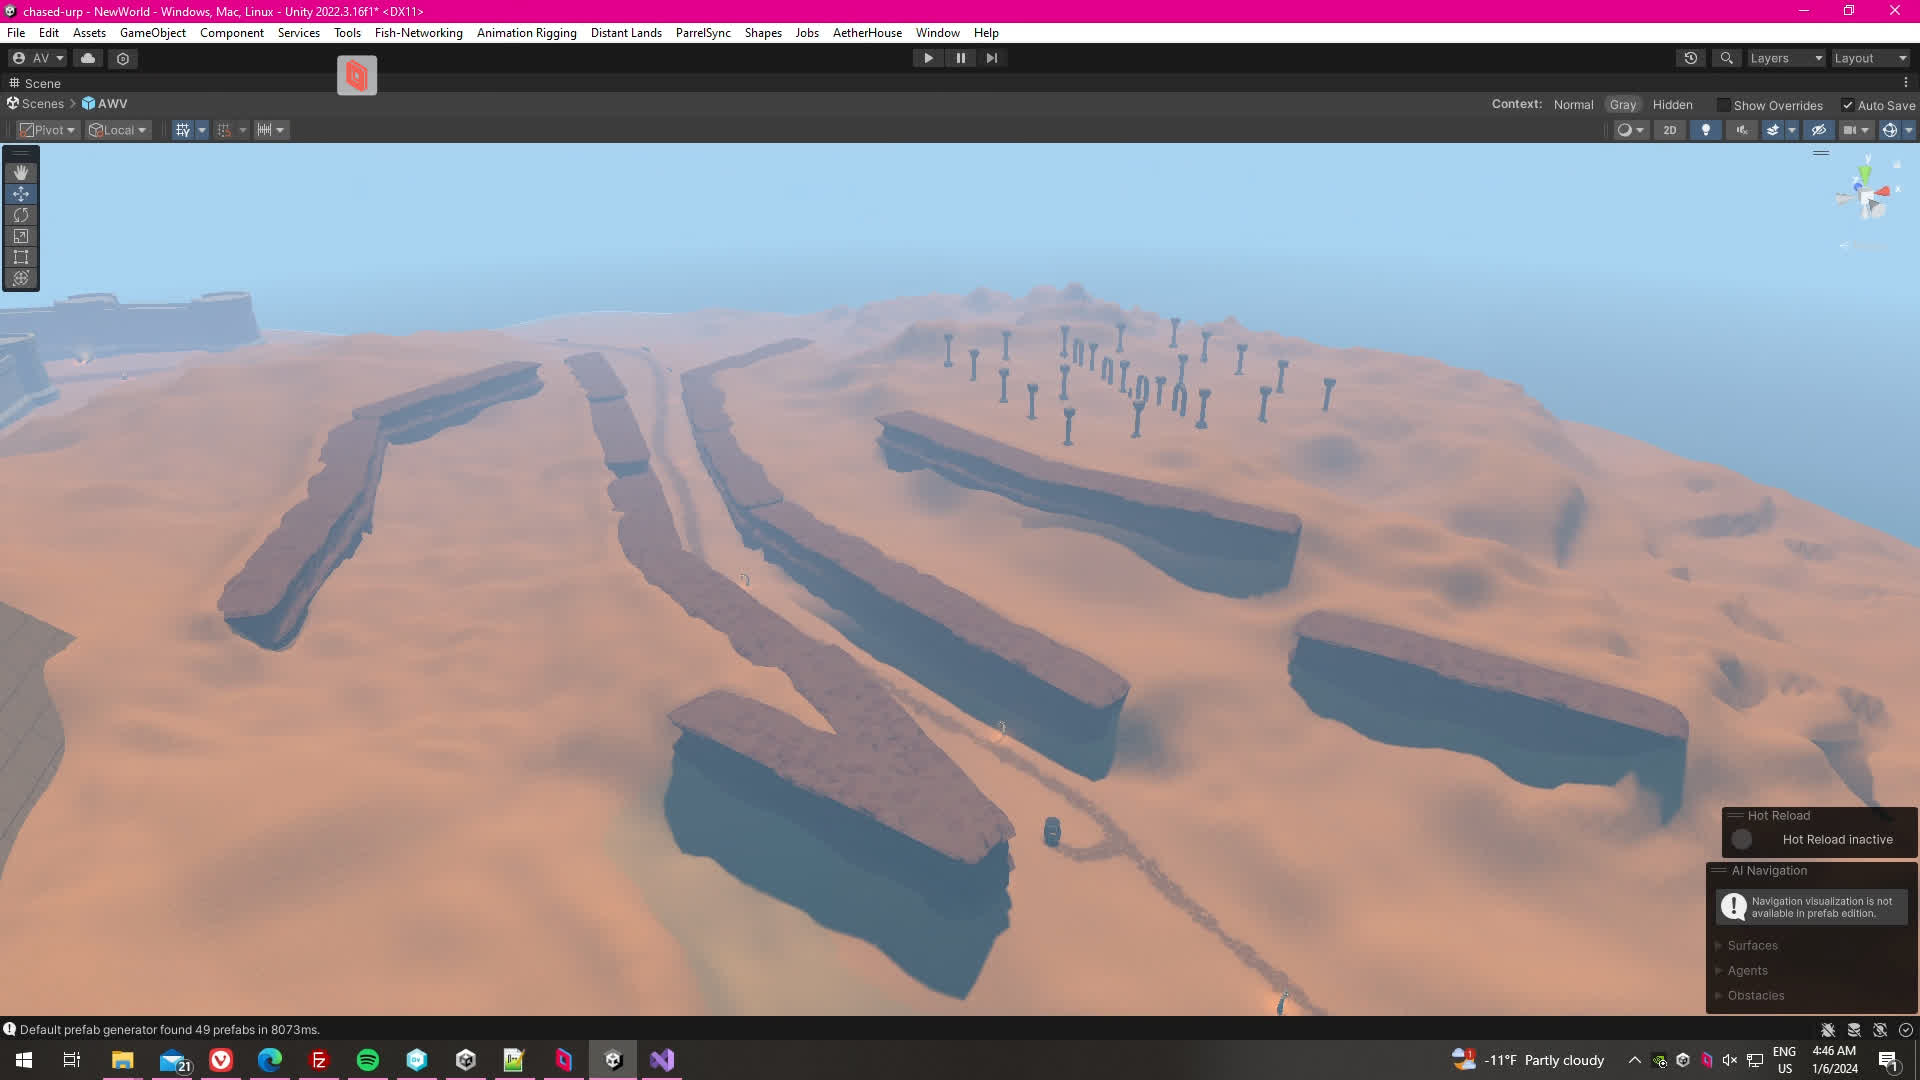Image resolution: width=1920 pixels, height=1080 pixels.
Task: Open Spotify from the taskbar
Action: click(x=368, y=1060)
